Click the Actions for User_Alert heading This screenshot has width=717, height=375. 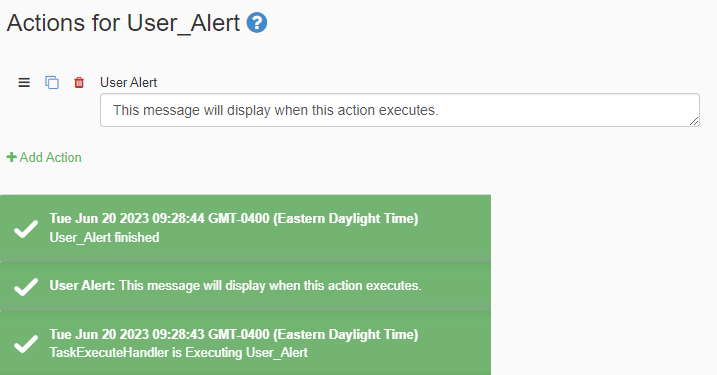pyautogui.click(x=123, y=23)
